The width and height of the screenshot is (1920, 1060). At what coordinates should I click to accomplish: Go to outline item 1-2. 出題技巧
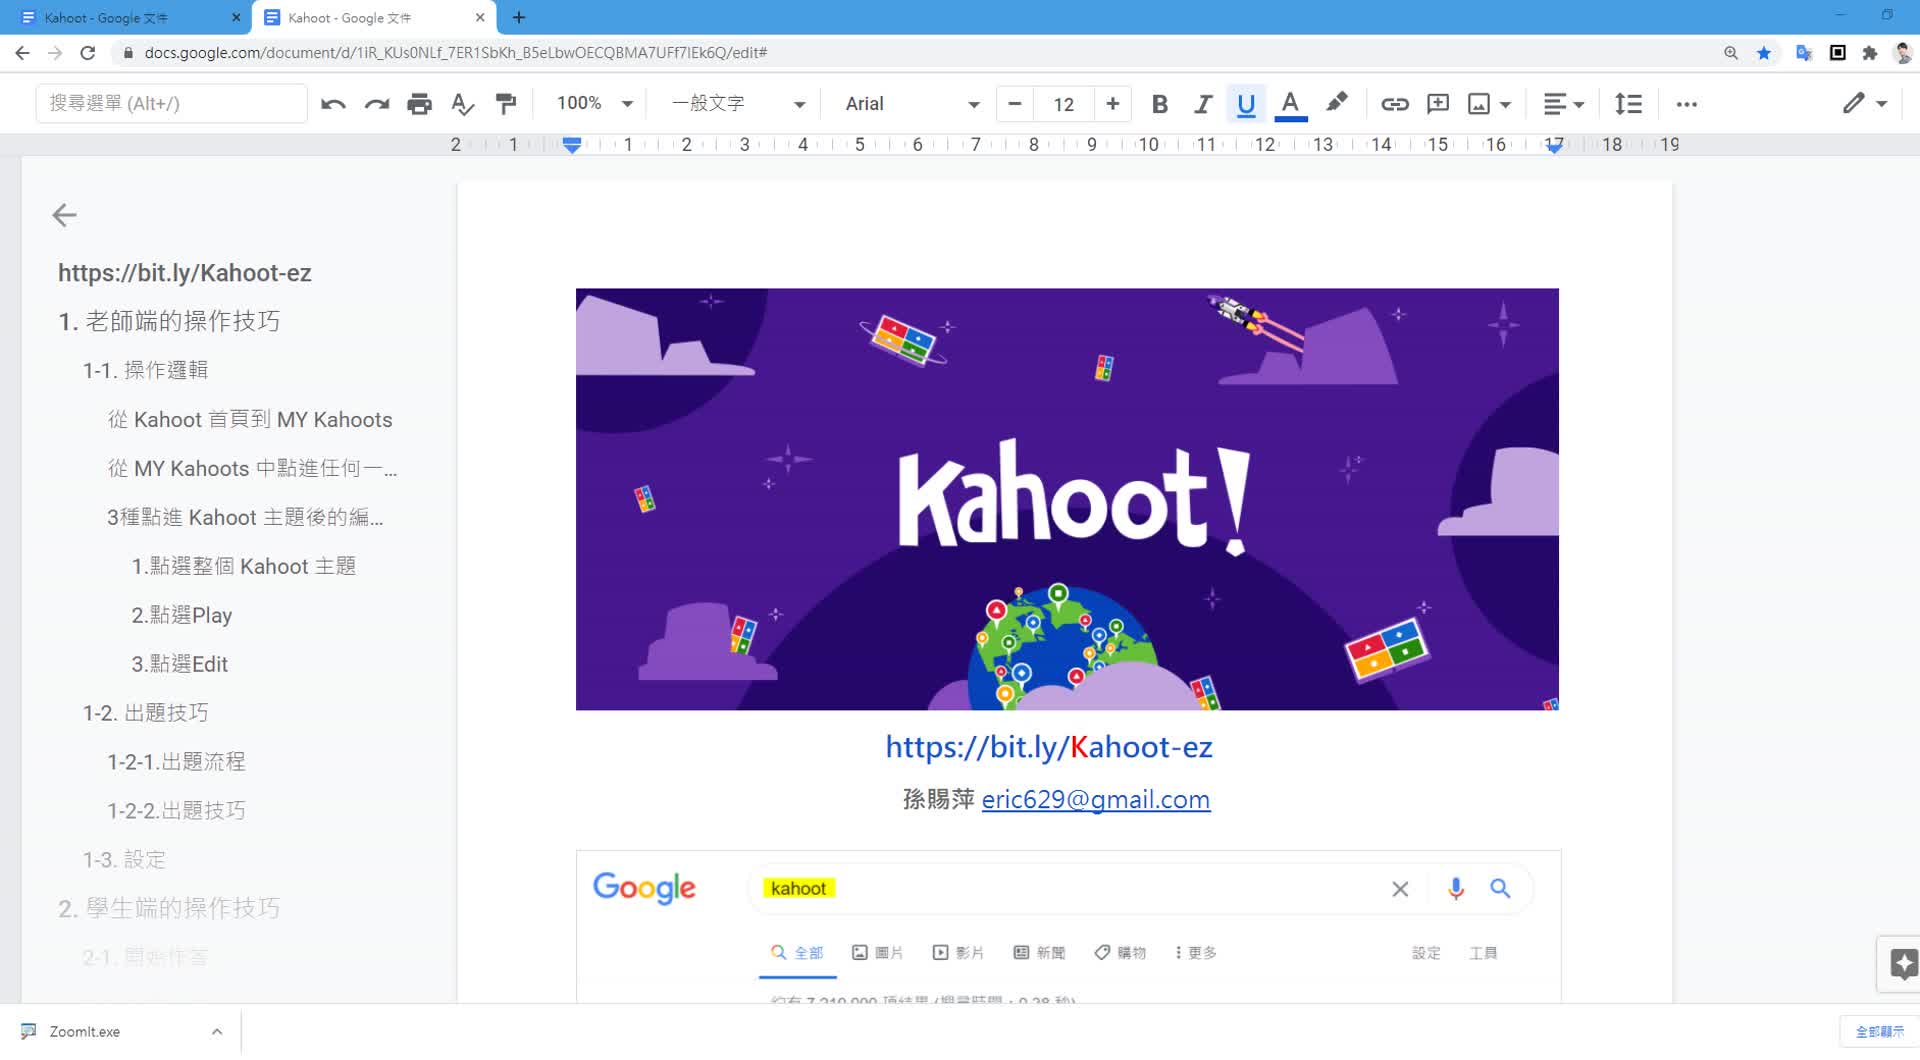click(x=145, y=713)
